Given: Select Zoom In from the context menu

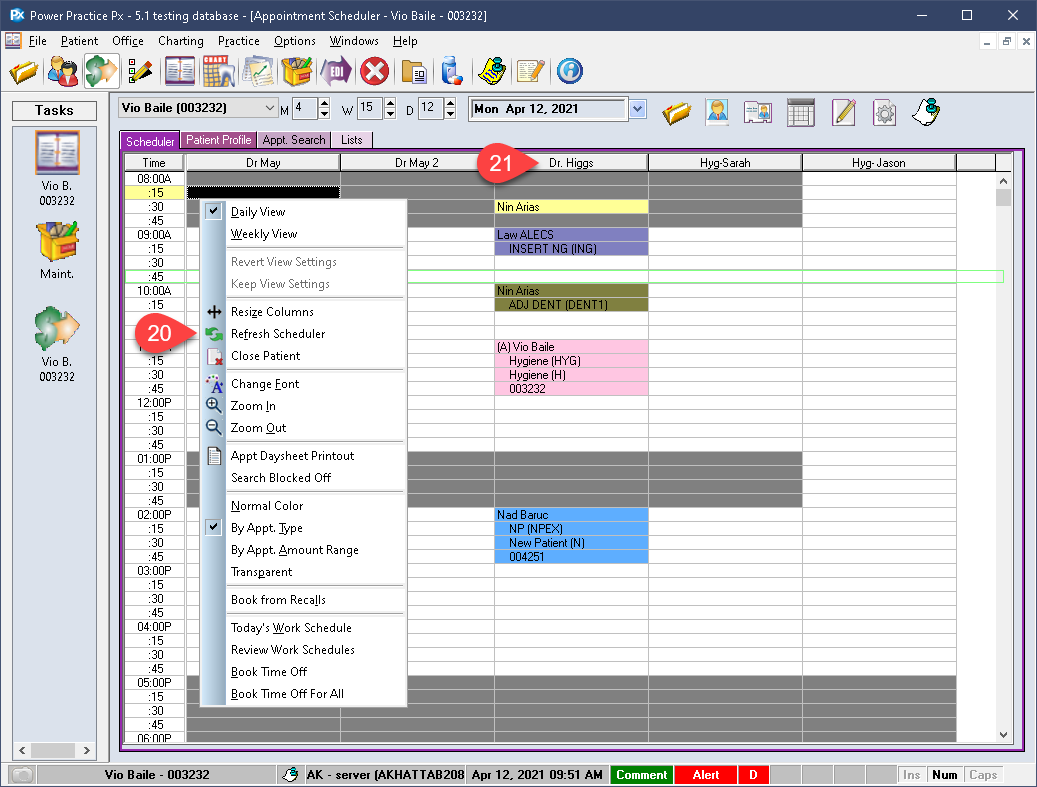Looking at the screenshot, I should pos(253,406).
